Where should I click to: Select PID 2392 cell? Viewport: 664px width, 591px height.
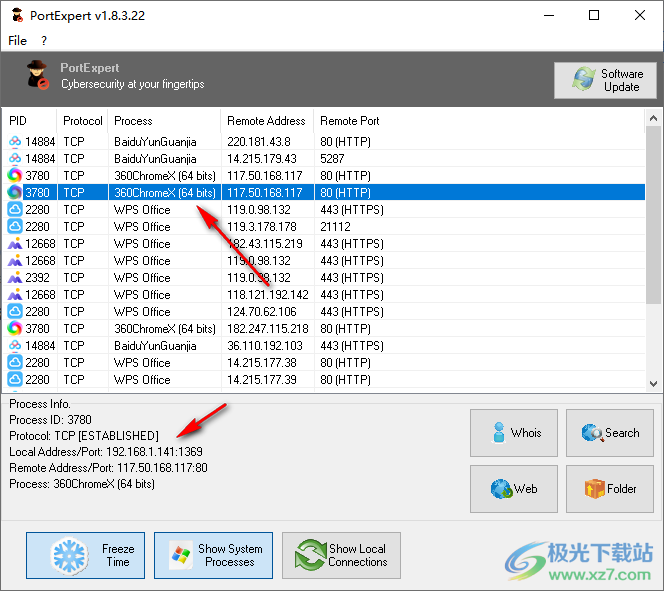tap(37, 277)
